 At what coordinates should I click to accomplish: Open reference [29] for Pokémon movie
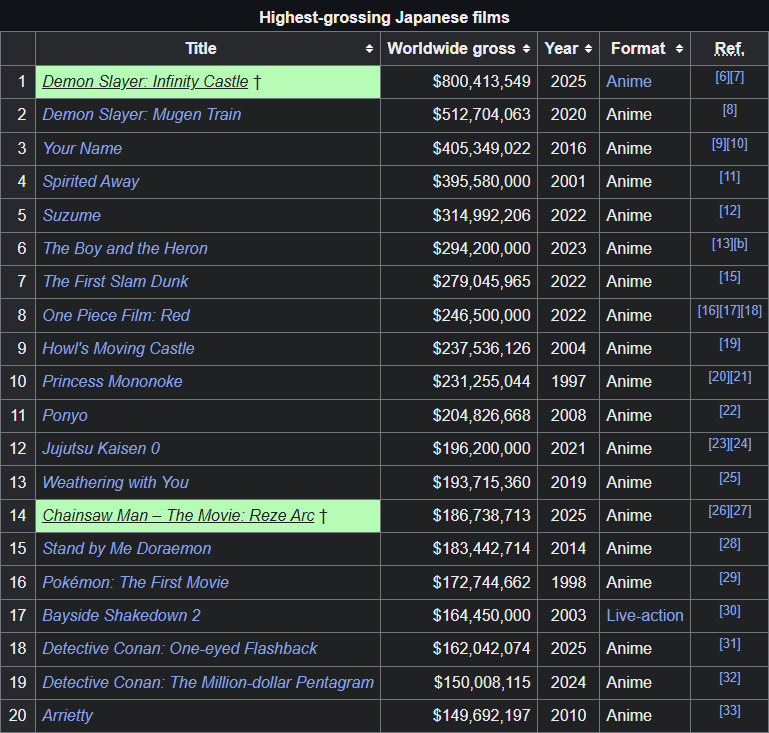tap(730, 578)
